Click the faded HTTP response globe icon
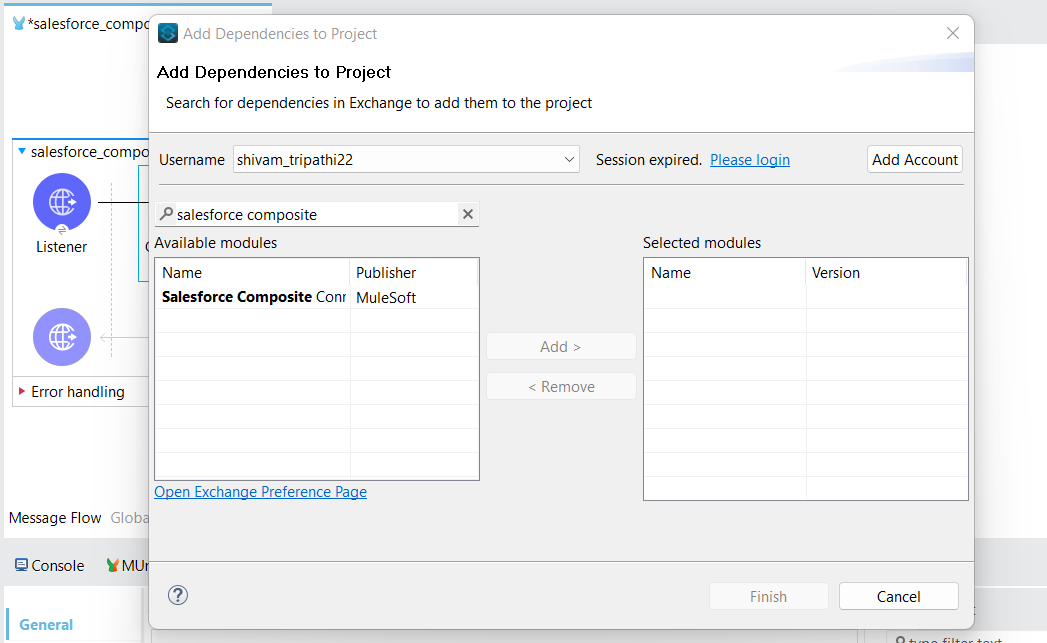This screenshot has width=1047, height=643. 62,337
